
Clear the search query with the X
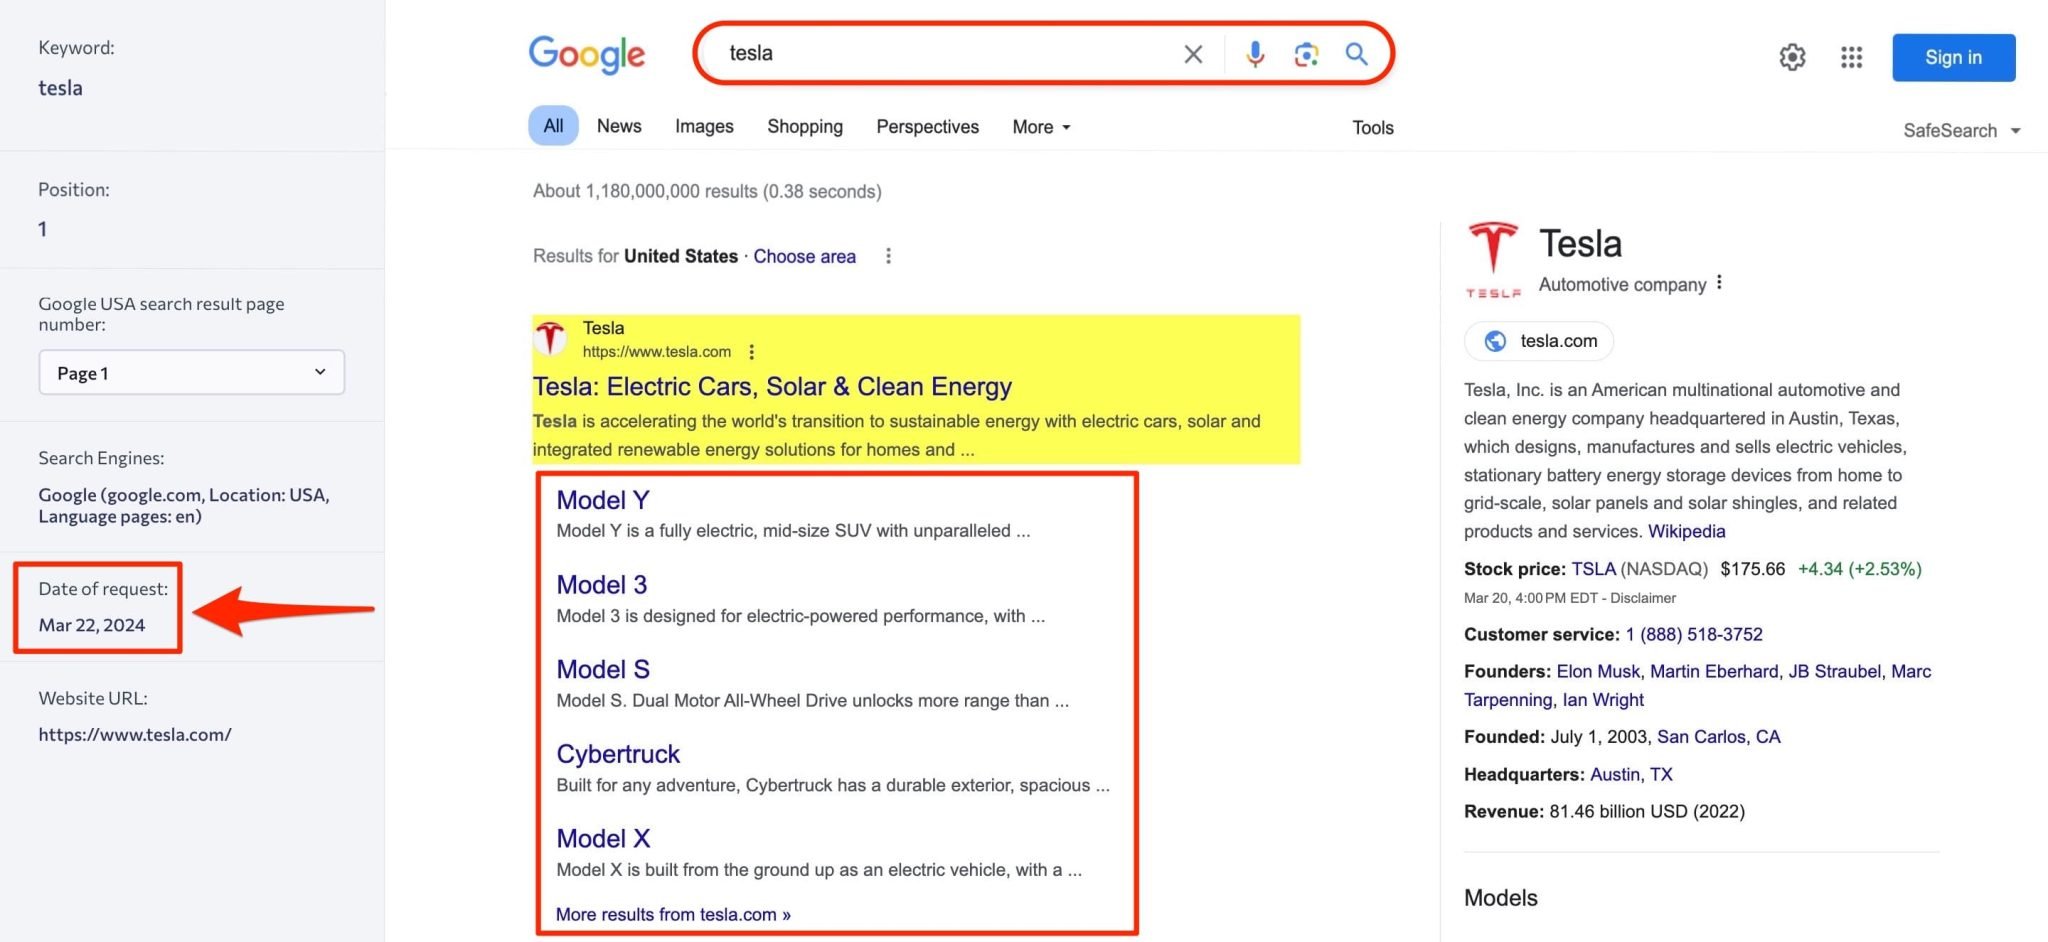tap(1192, 54)
